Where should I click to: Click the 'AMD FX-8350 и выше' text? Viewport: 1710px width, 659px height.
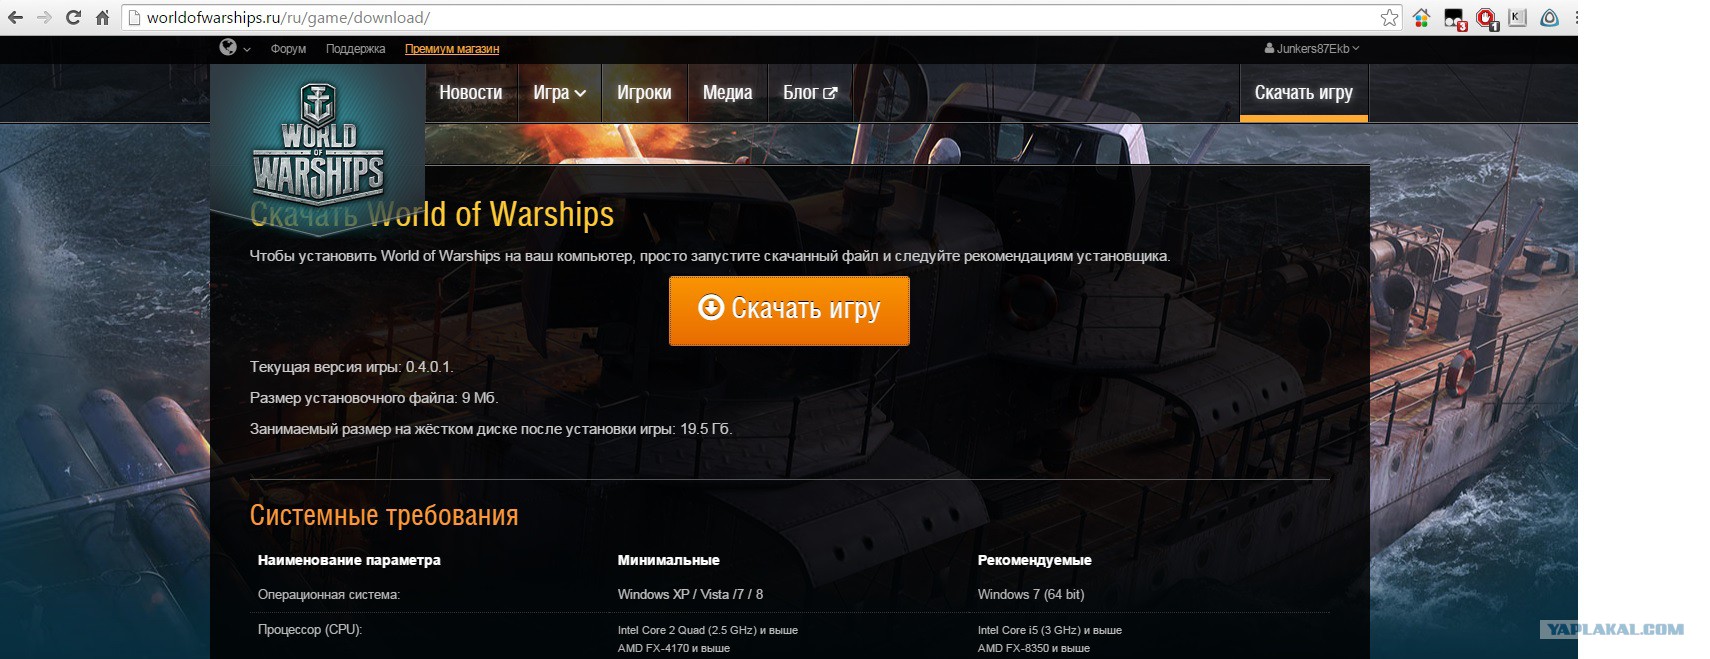coord(1033,648)
